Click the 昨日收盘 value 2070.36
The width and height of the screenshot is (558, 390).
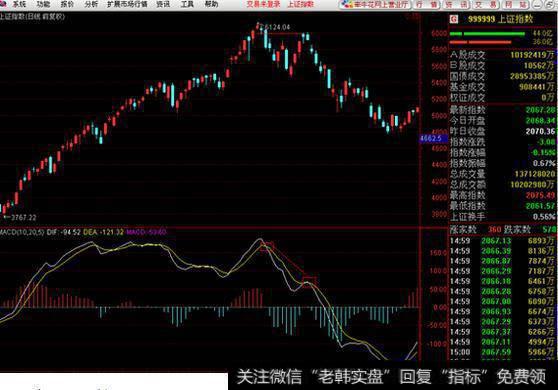541,131
